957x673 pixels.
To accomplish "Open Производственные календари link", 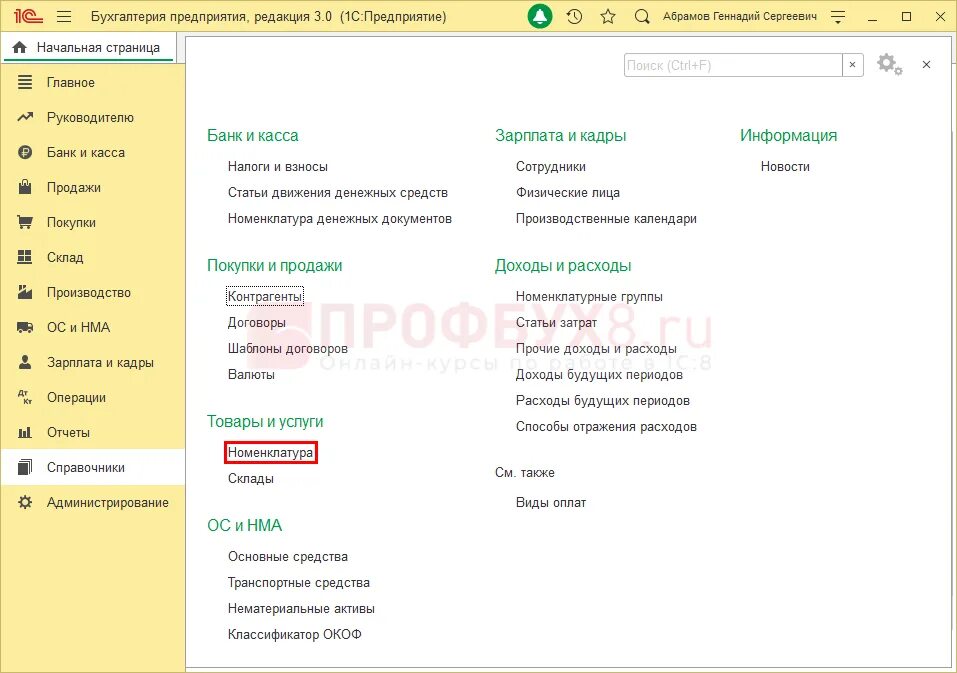I will pyautogui.click(x=607, y=218).
